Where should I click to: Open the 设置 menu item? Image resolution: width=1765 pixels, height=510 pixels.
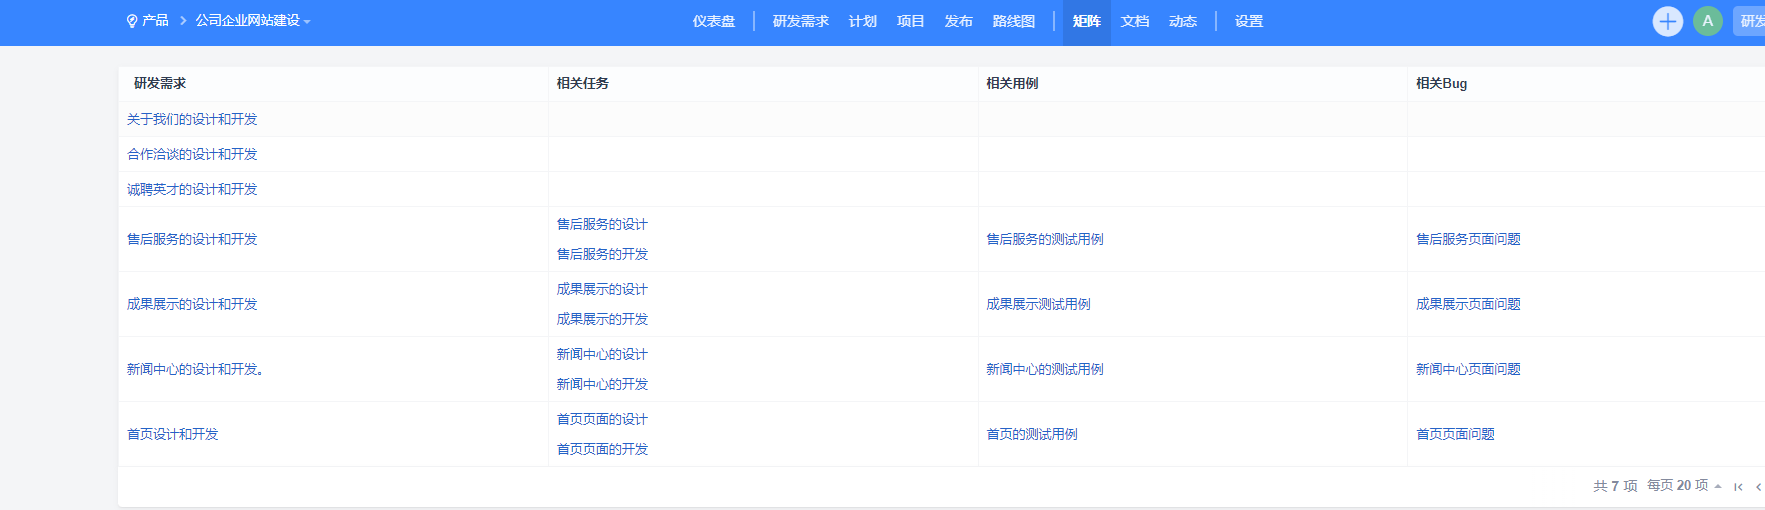(1248, 21)
